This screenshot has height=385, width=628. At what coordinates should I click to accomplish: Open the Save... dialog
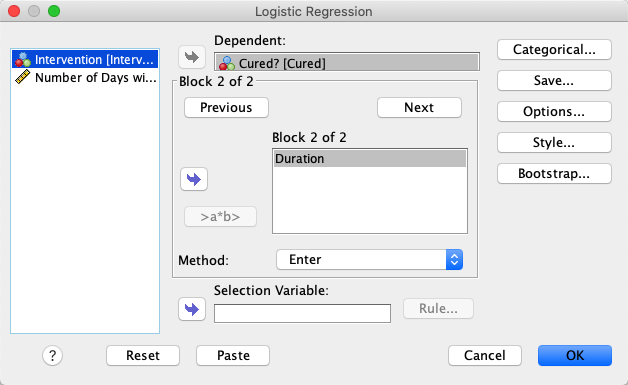pyautogui.click(x=554, y=81)
